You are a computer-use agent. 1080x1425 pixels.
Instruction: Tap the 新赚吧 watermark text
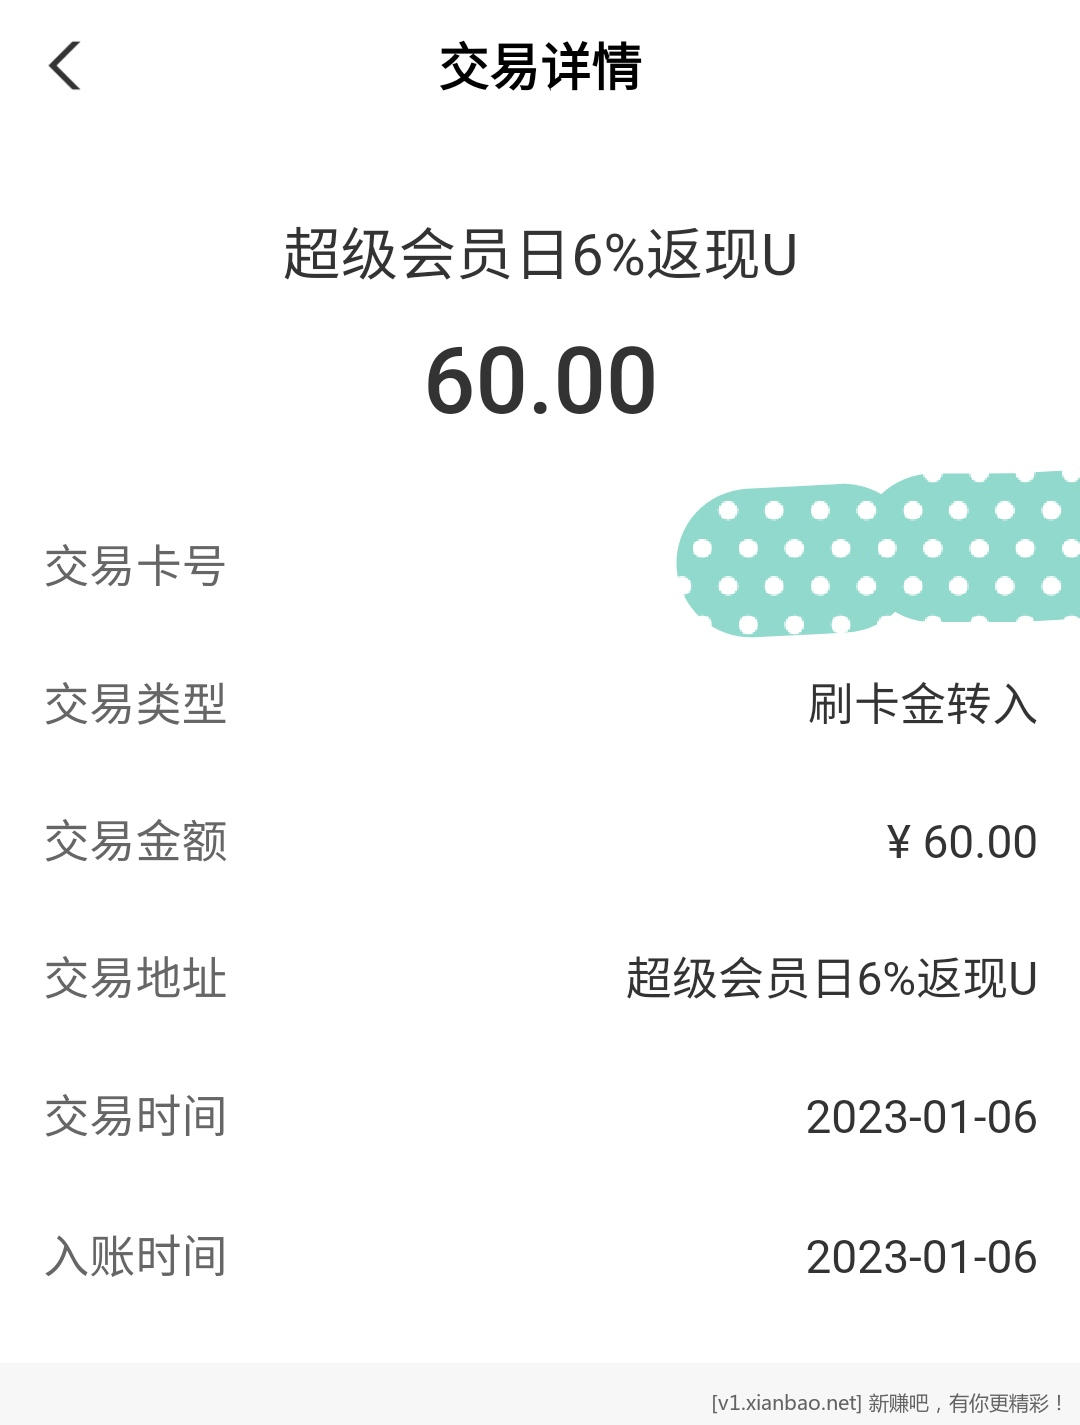898,1403
